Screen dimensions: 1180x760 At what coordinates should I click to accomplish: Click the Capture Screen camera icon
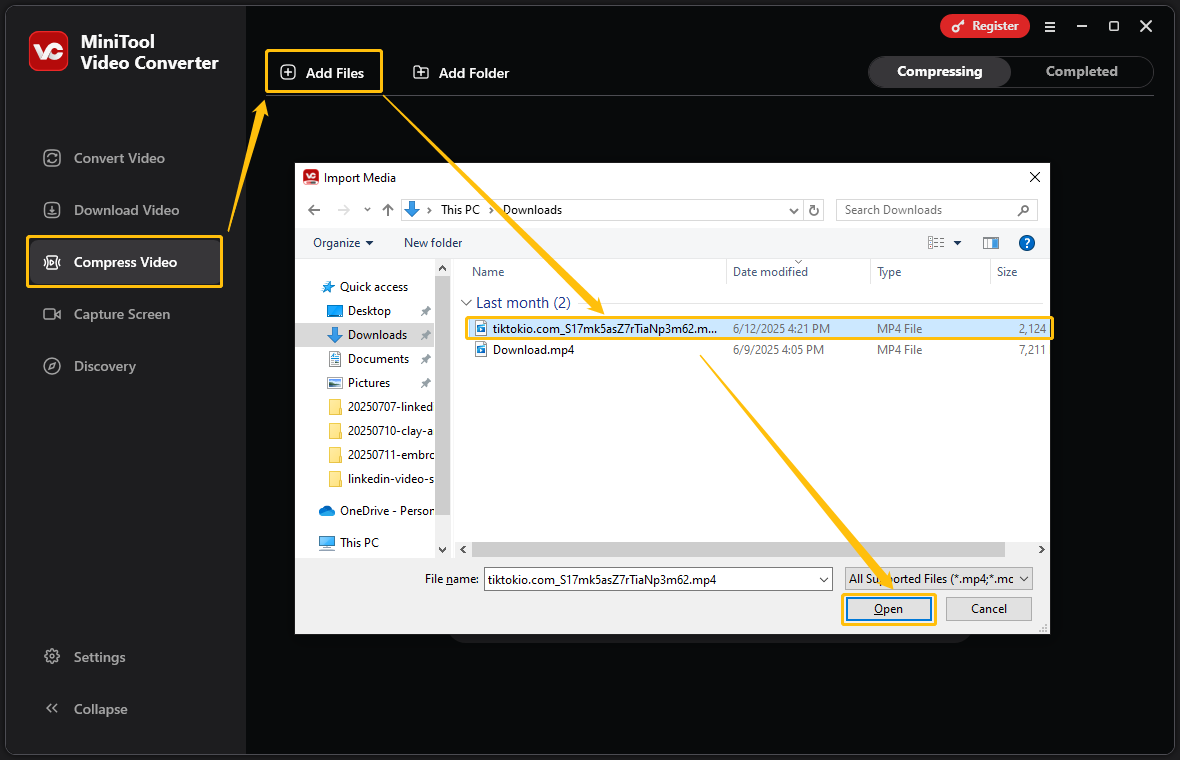(52, 314)
